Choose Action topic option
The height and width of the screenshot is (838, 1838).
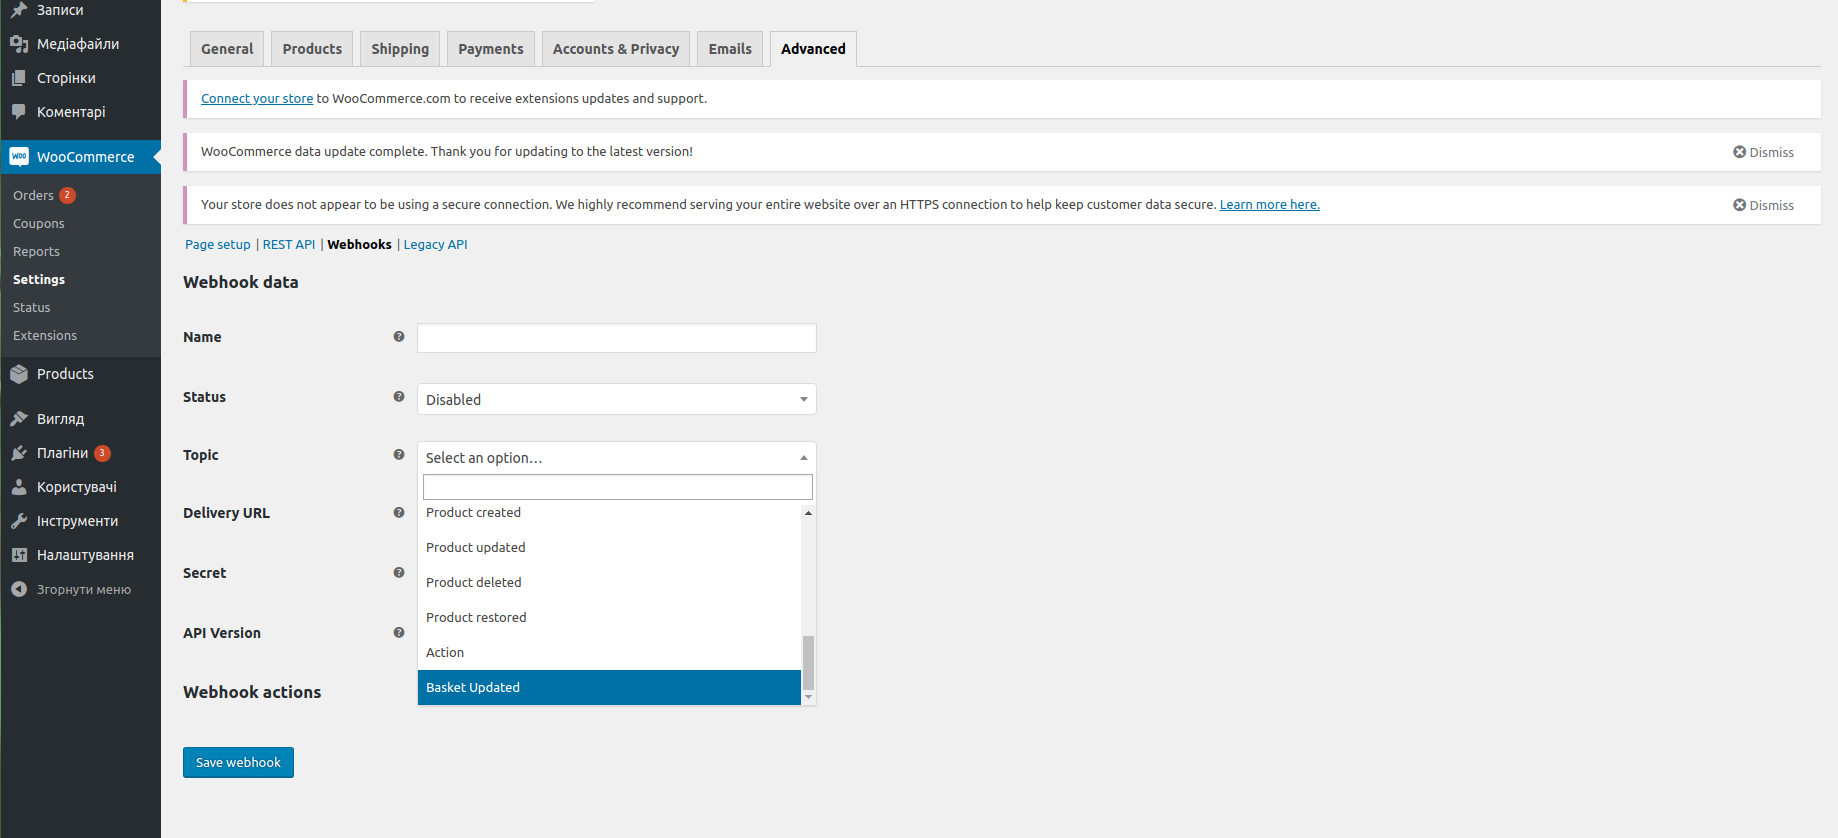(x=609, y=652)
